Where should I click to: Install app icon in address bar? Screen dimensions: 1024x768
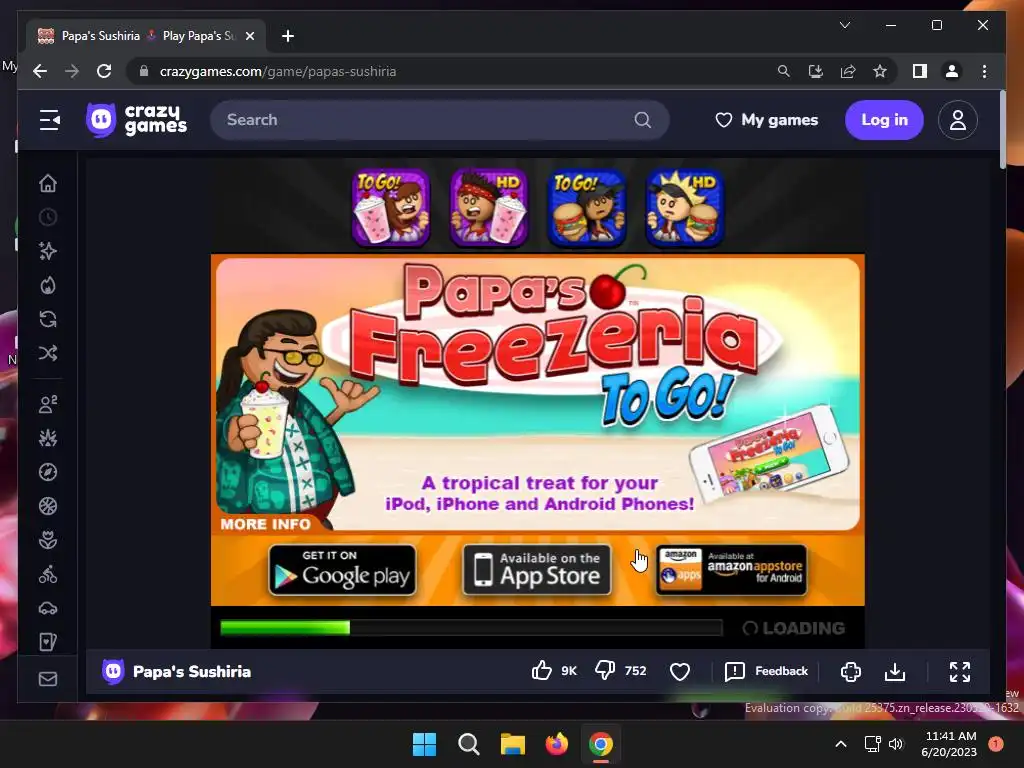[x=816, y=71]
